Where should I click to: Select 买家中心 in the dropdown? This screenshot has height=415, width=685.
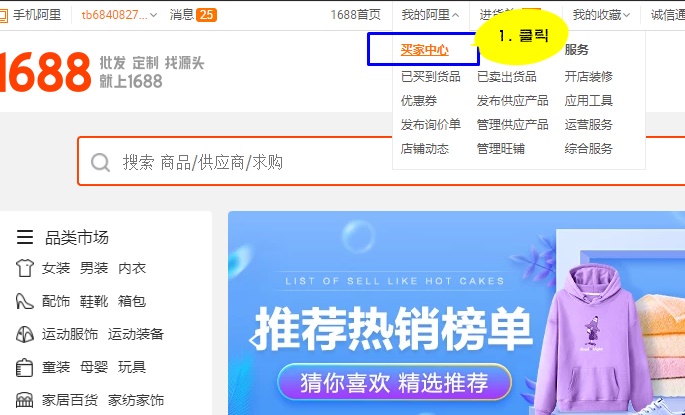[425, 50]
